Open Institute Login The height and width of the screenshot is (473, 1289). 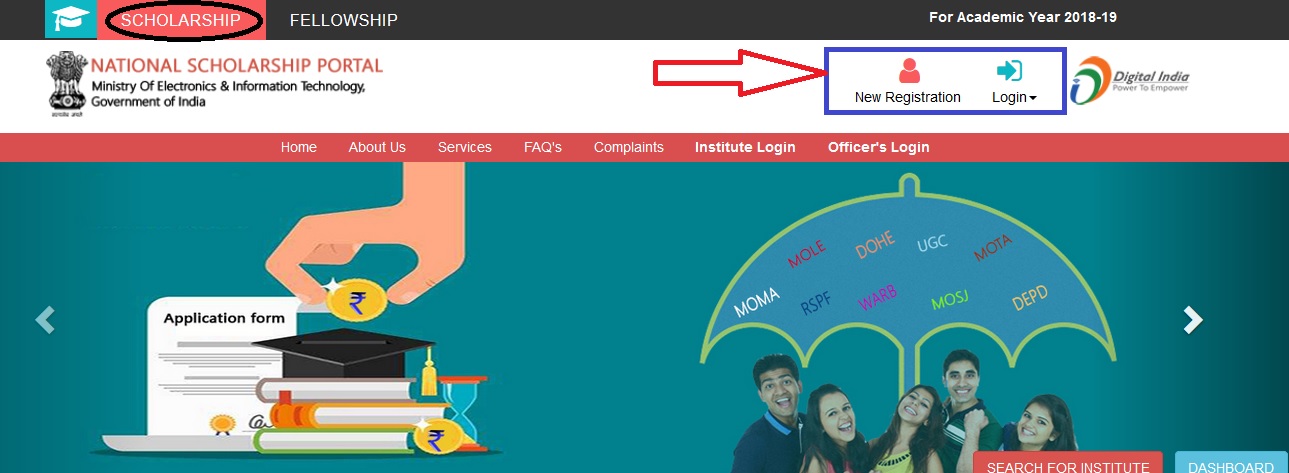coord(745,147)
